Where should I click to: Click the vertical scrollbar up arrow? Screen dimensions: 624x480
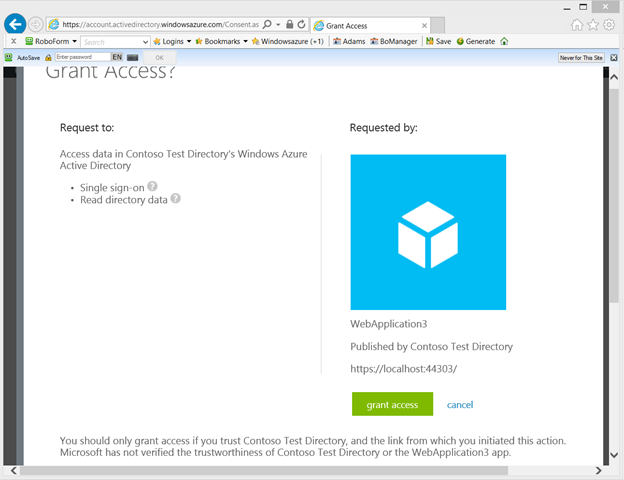[614, 77]
